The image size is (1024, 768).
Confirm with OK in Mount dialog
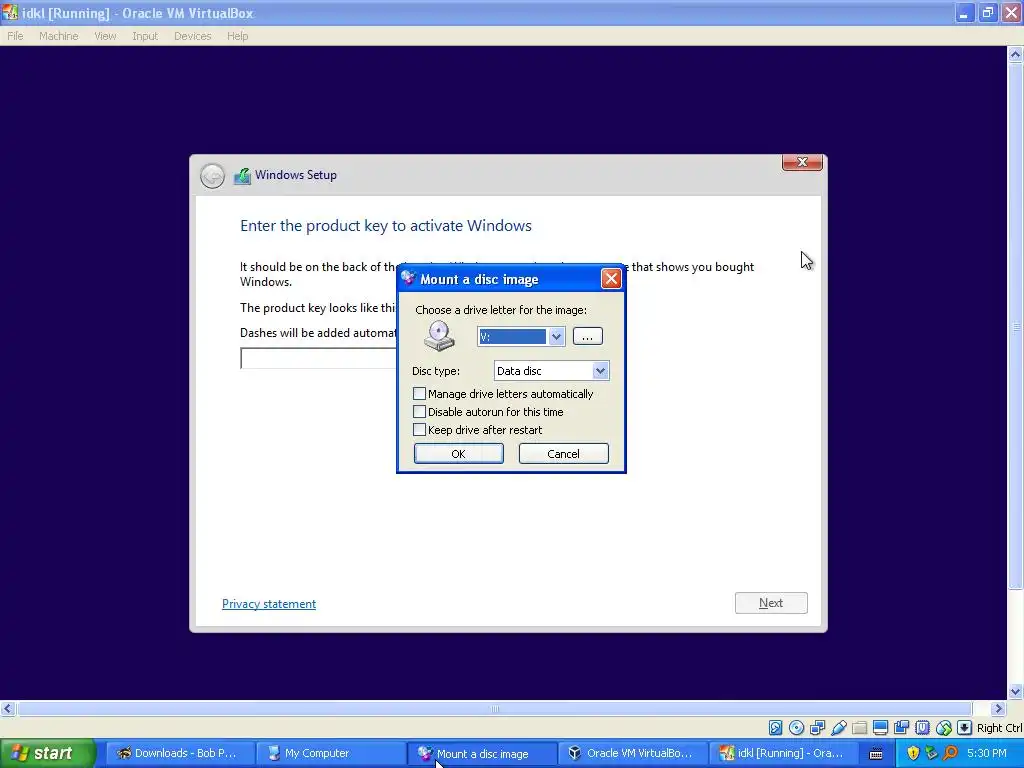(458, 454)
